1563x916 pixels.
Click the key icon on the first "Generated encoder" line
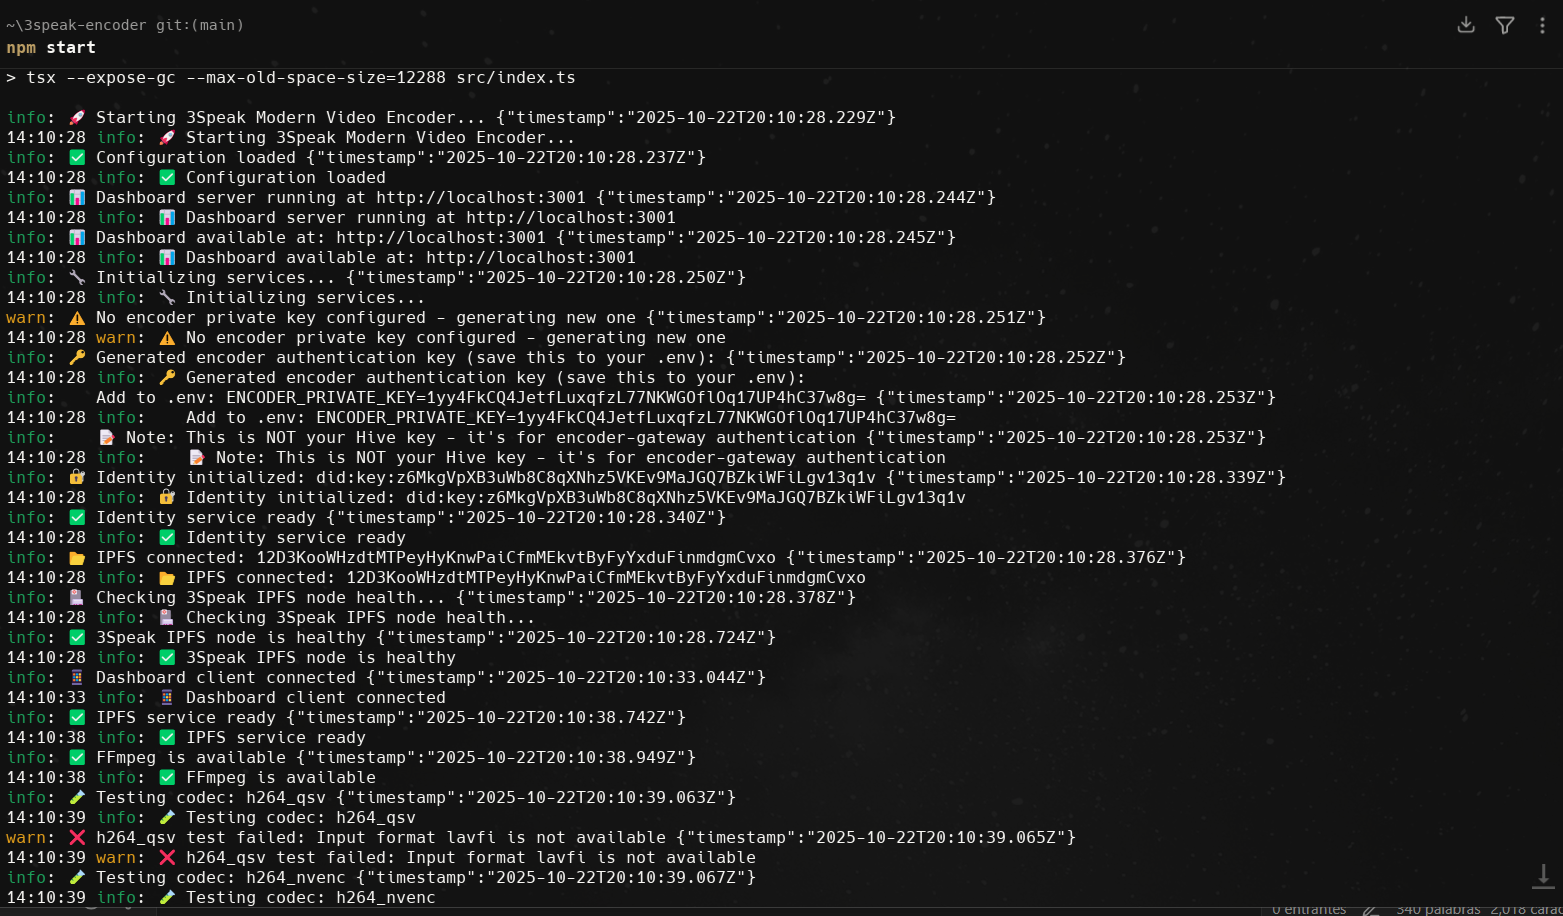coord(77,358)
